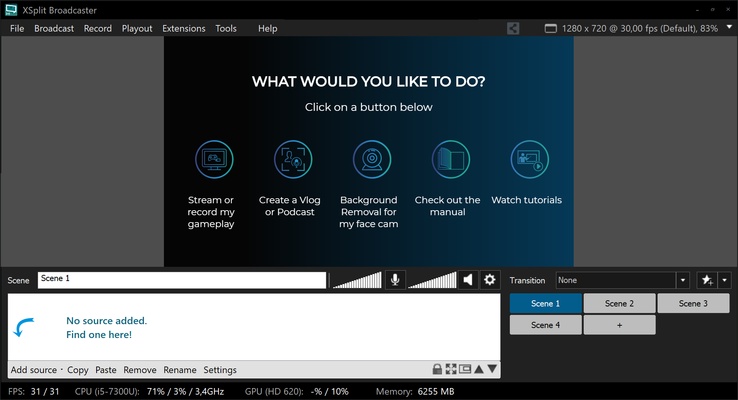This screenshot has width=738, height=400.
Task: Open the Transition dropdown arrow
Action: [x=683, y=280]
